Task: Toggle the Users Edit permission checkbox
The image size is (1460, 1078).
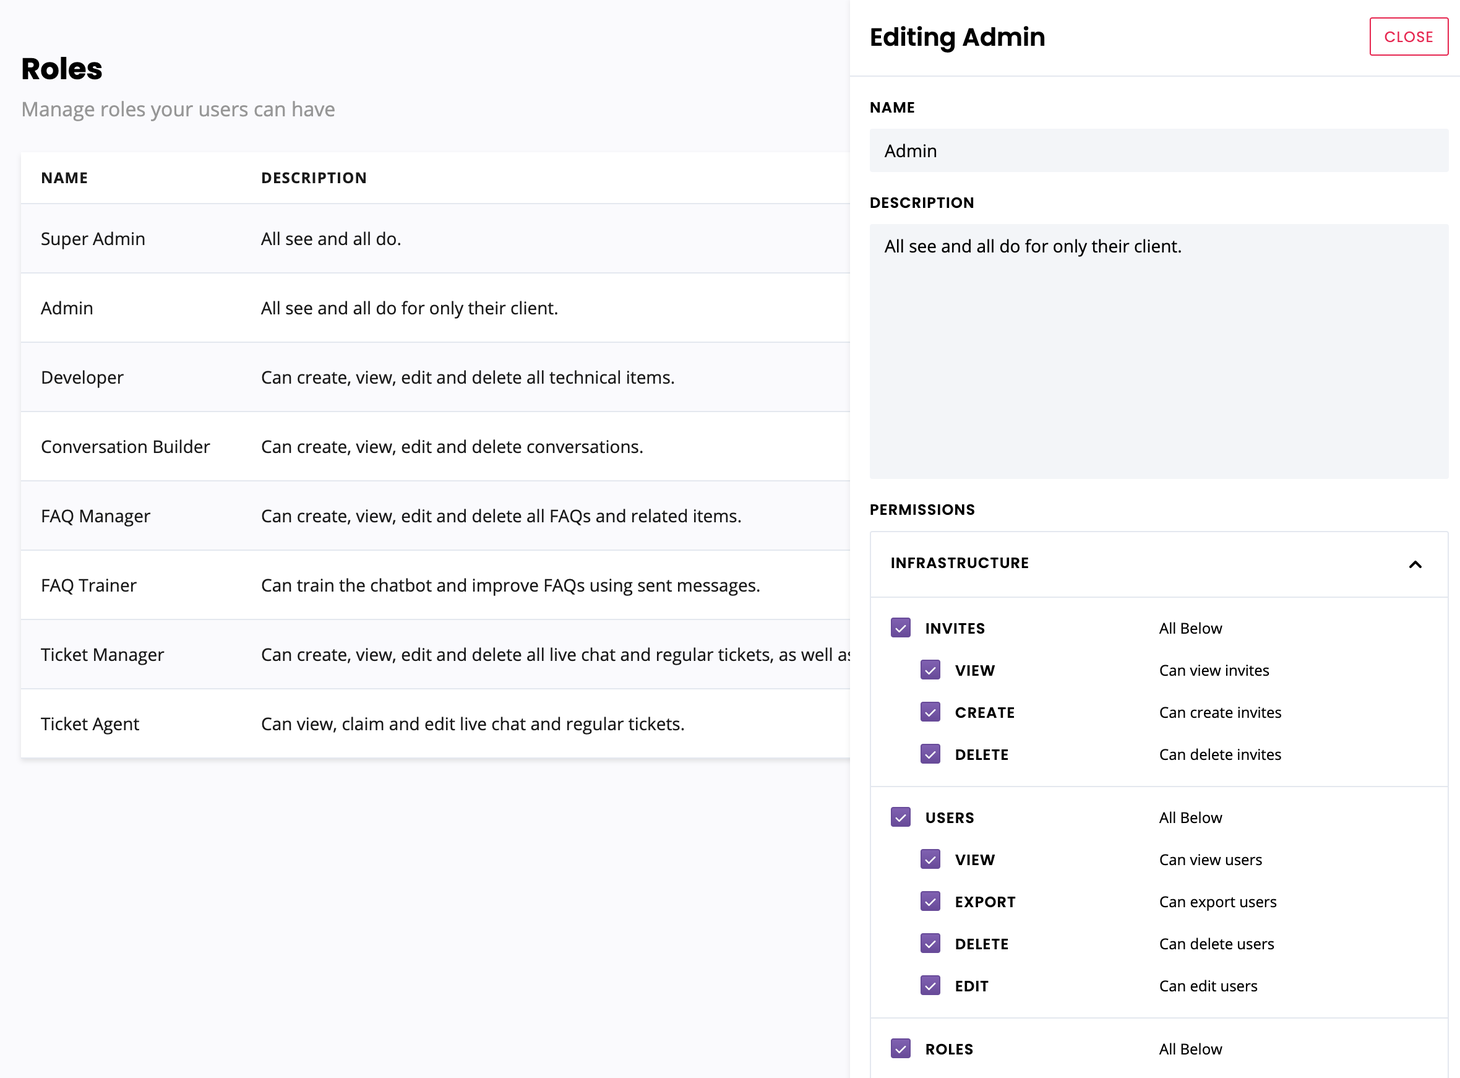Action: 931,985
